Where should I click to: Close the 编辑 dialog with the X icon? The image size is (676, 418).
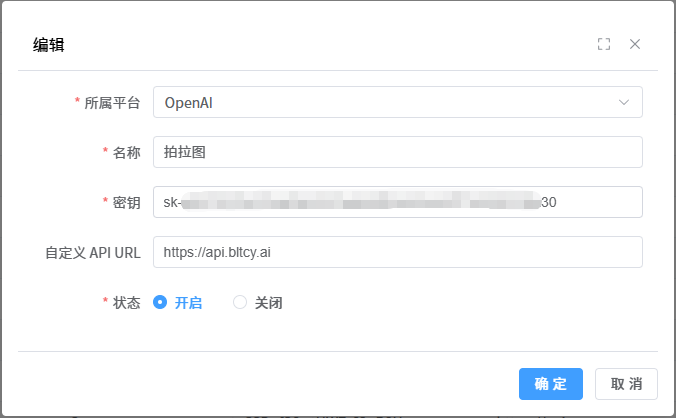[x=635, y=44]
